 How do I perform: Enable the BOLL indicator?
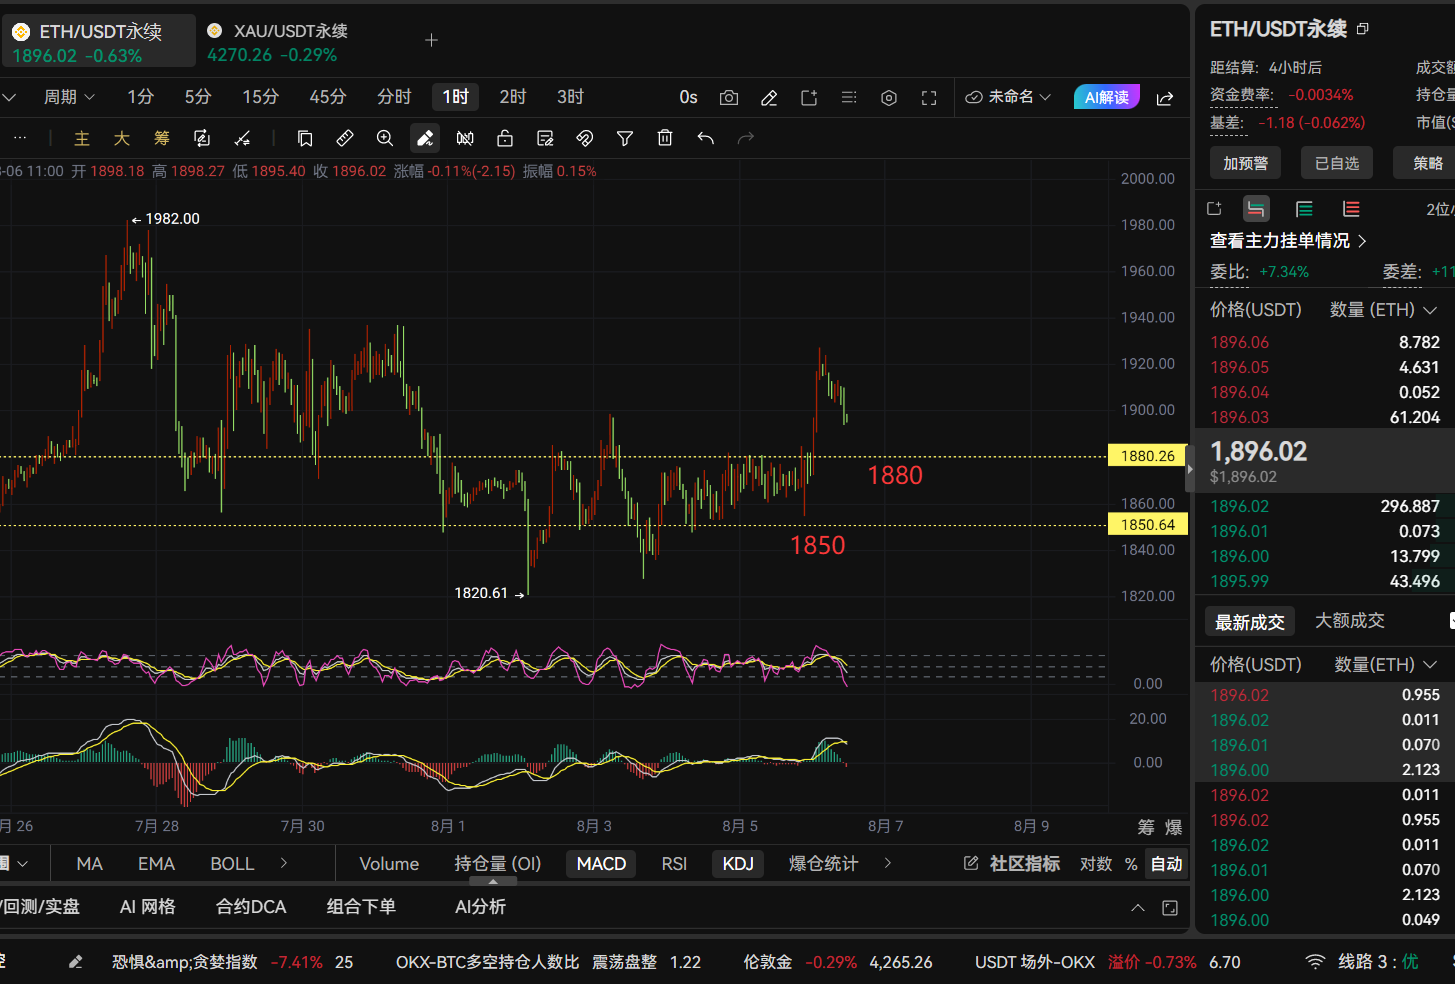pyautogui.click(x=232, y=864)
